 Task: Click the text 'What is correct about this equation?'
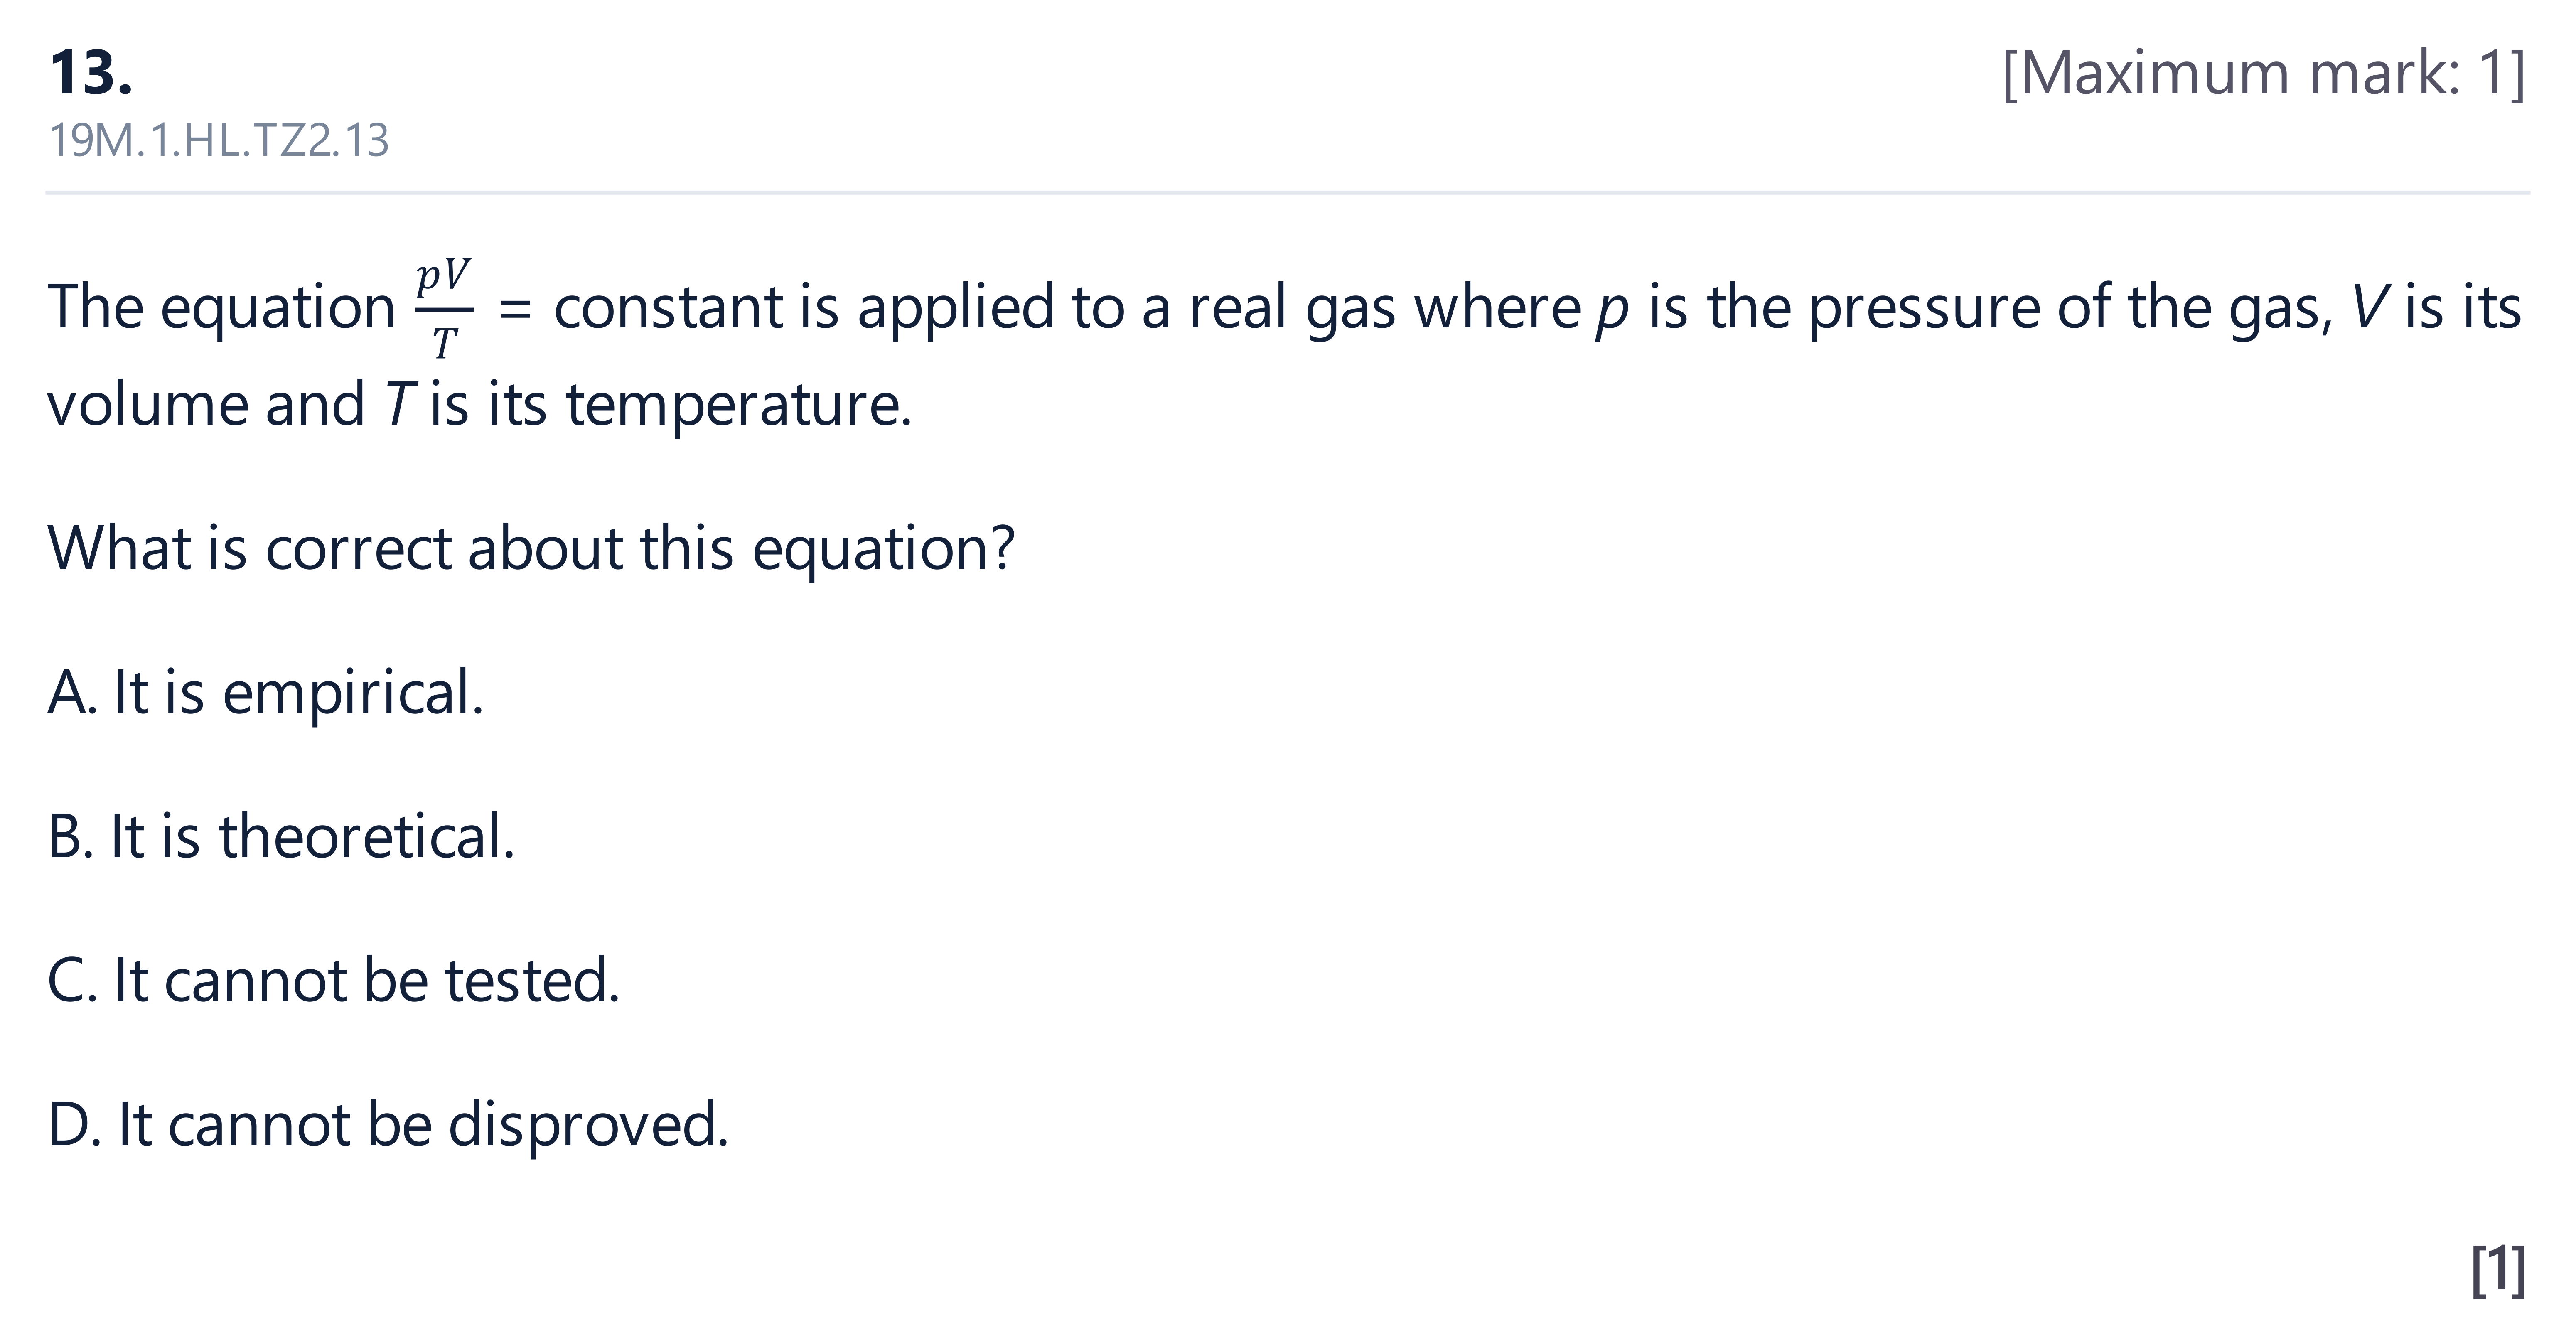(531, 548)
